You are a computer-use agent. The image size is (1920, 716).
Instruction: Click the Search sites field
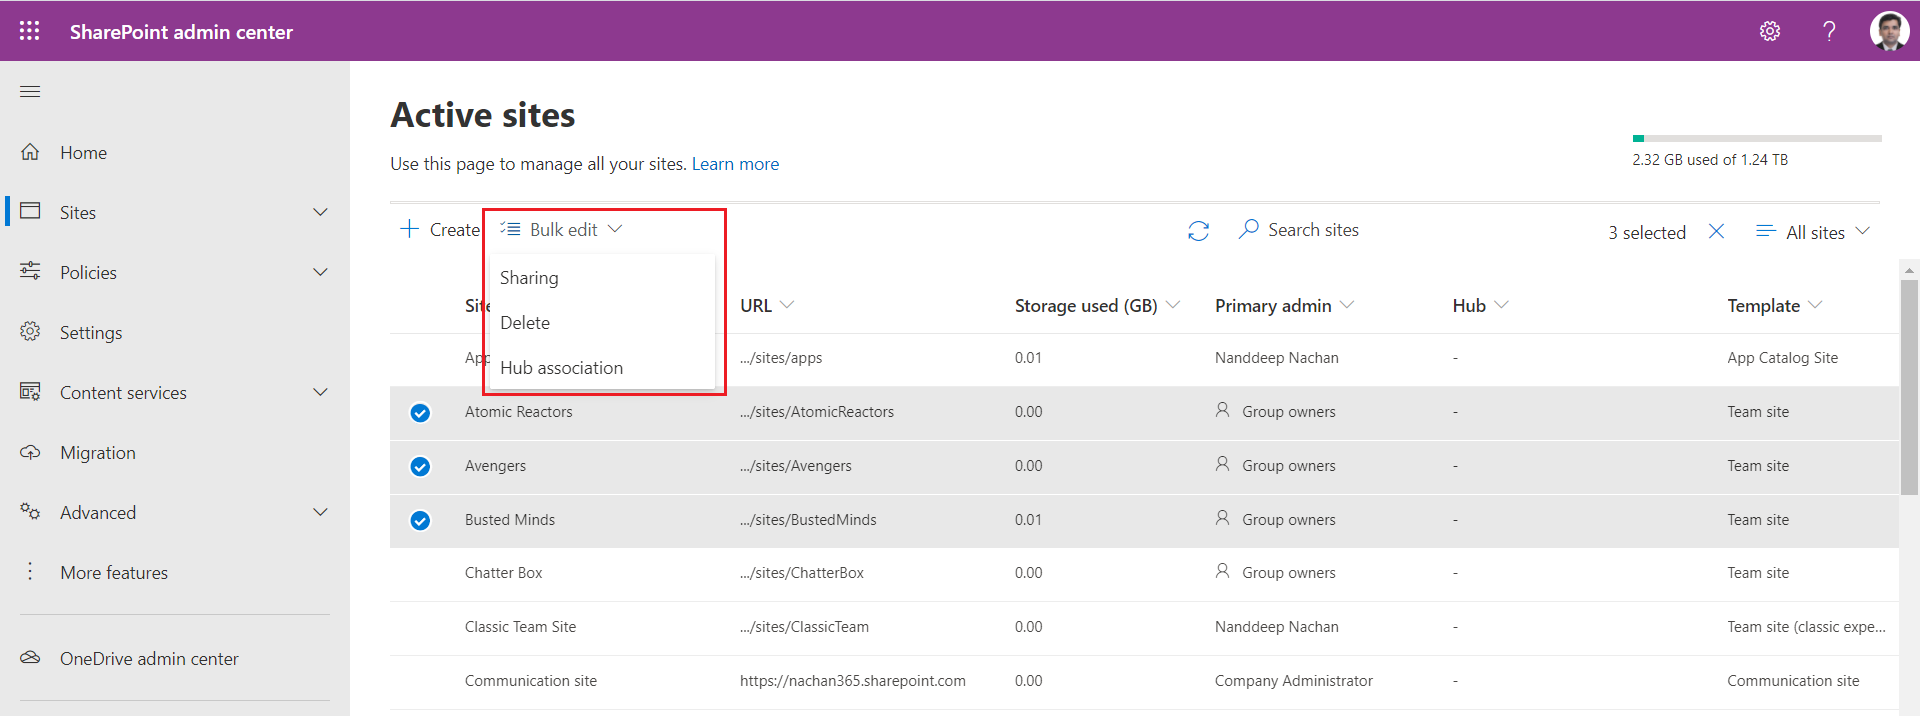click(x=1313, y=230)
